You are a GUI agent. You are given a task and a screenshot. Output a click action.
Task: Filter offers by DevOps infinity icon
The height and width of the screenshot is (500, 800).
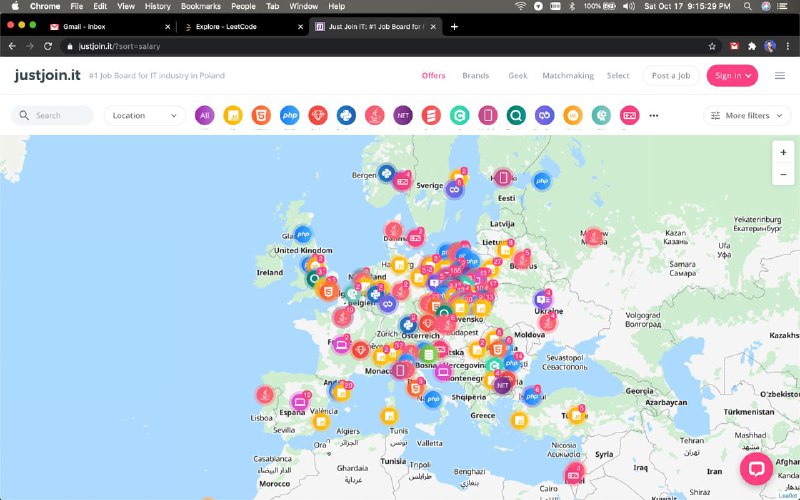pos(544,115)
